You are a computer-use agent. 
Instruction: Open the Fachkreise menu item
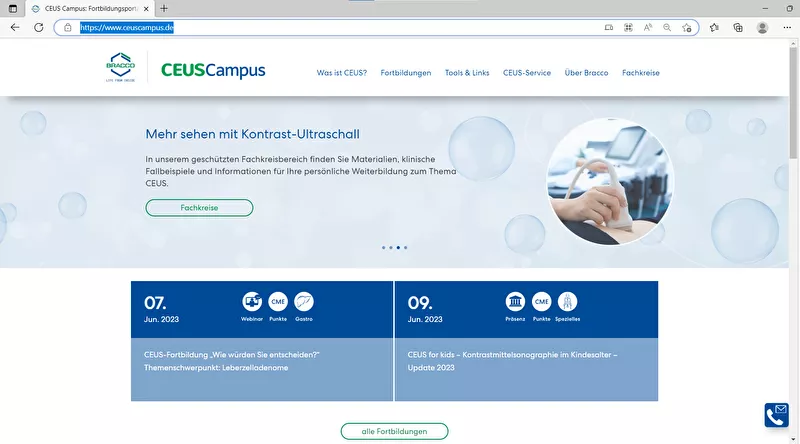pyautogui.click(x=641, y=73)
